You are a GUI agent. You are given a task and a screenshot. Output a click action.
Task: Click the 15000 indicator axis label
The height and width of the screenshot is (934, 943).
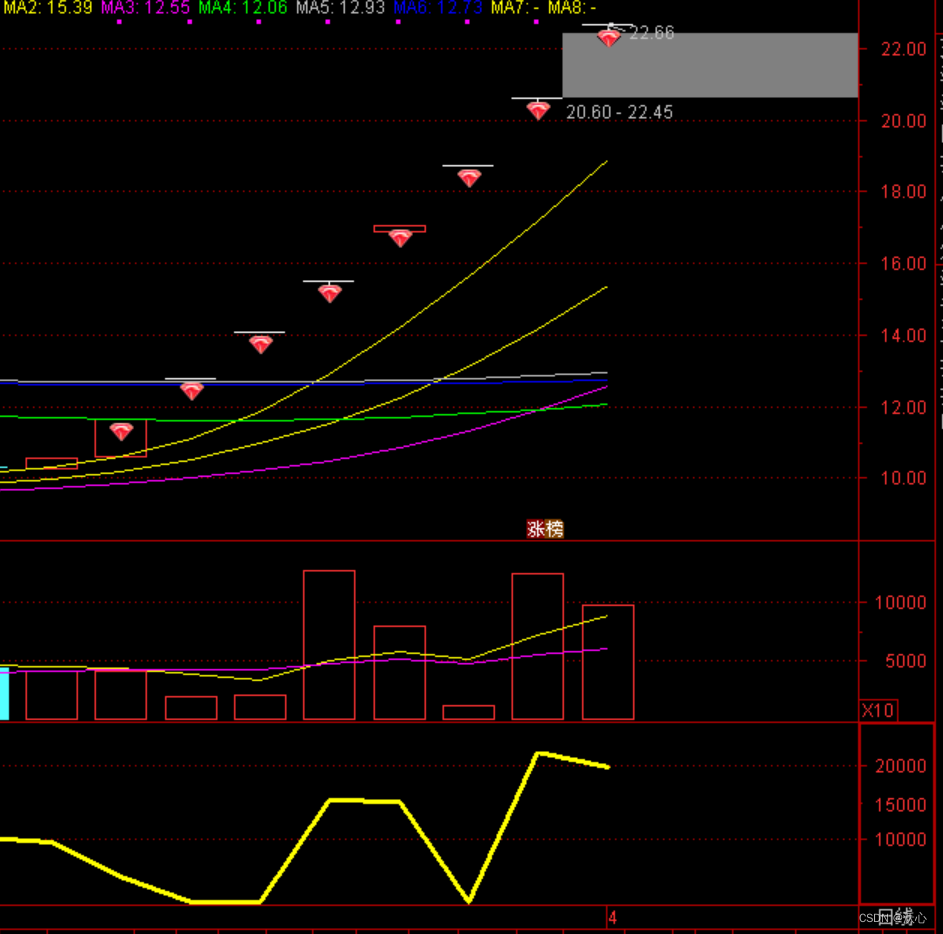901,805
